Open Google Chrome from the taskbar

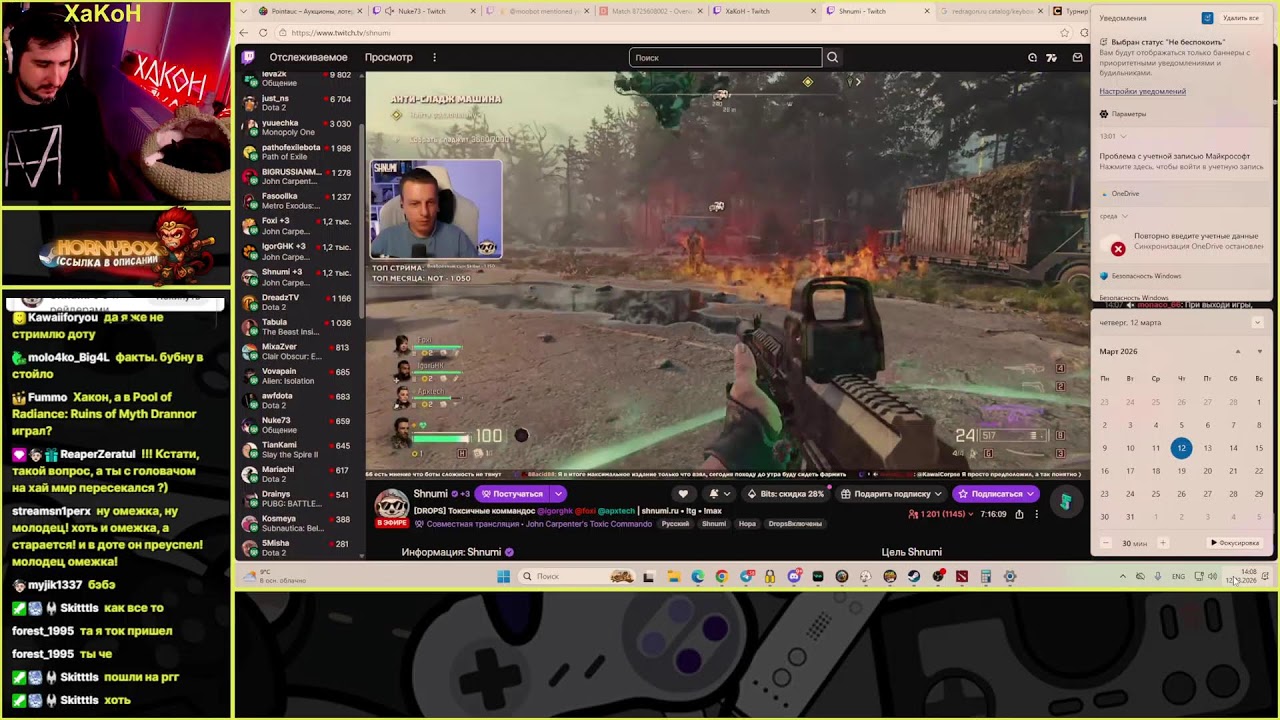tap(721, 576)
